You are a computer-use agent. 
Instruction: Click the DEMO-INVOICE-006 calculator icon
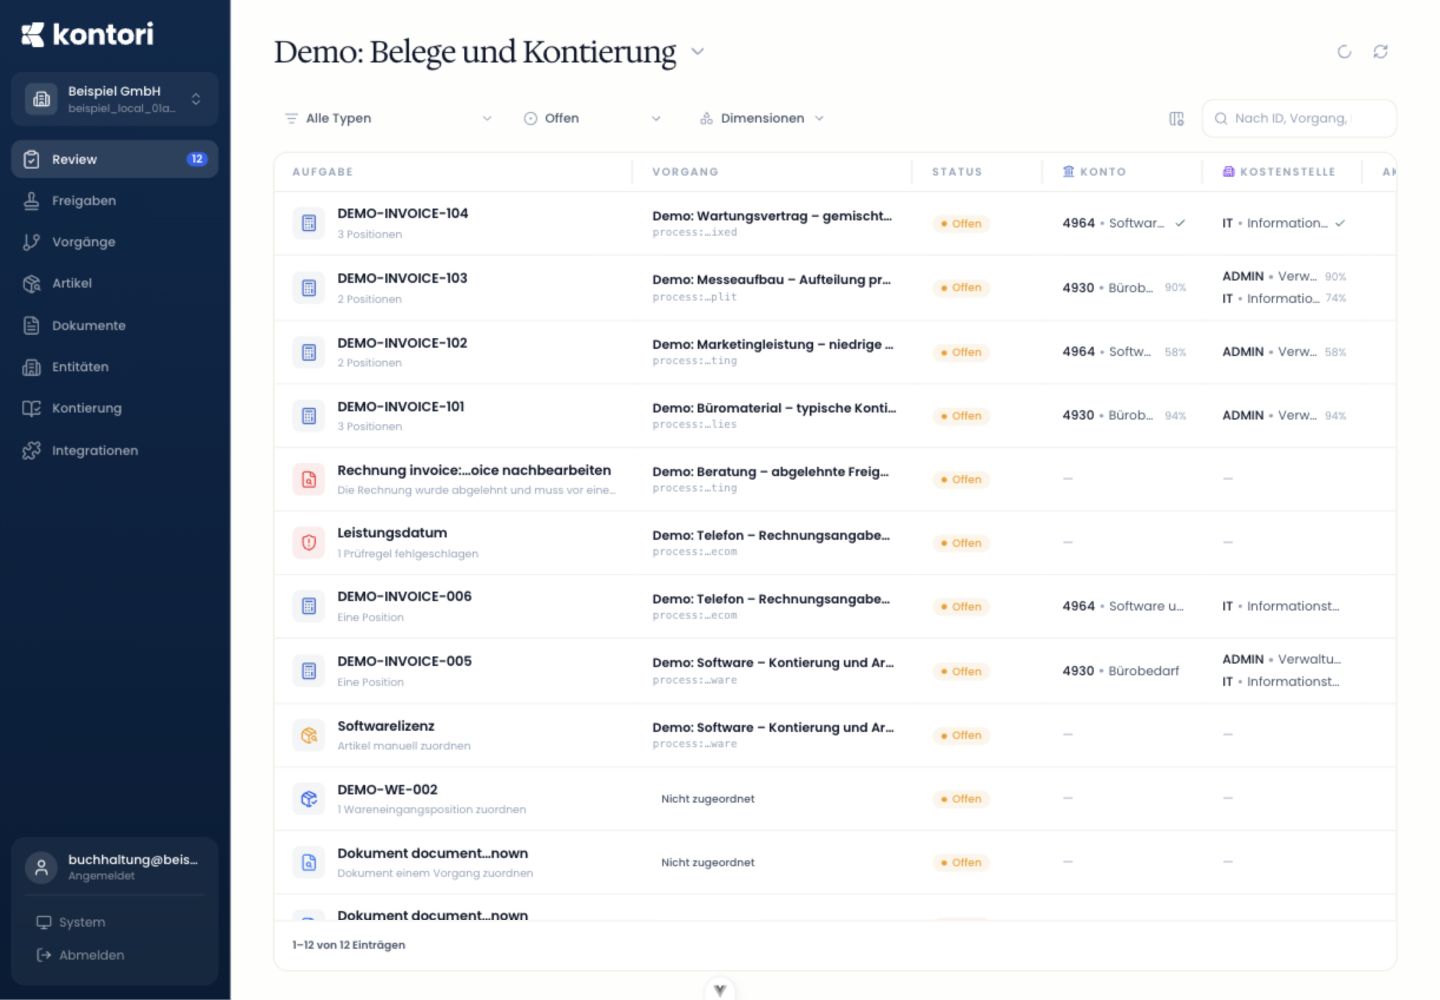(x=309, y=606)
